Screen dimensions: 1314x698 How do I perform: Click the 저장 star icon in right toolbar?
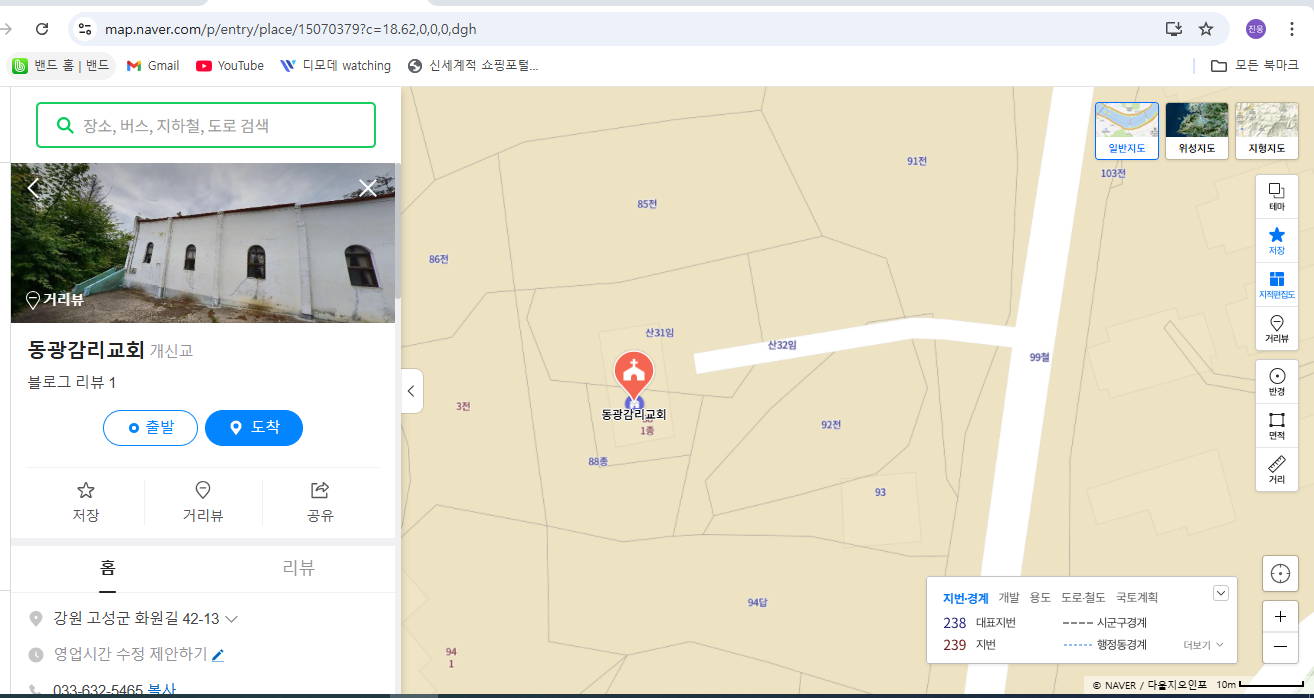[x=1276, y=240]
